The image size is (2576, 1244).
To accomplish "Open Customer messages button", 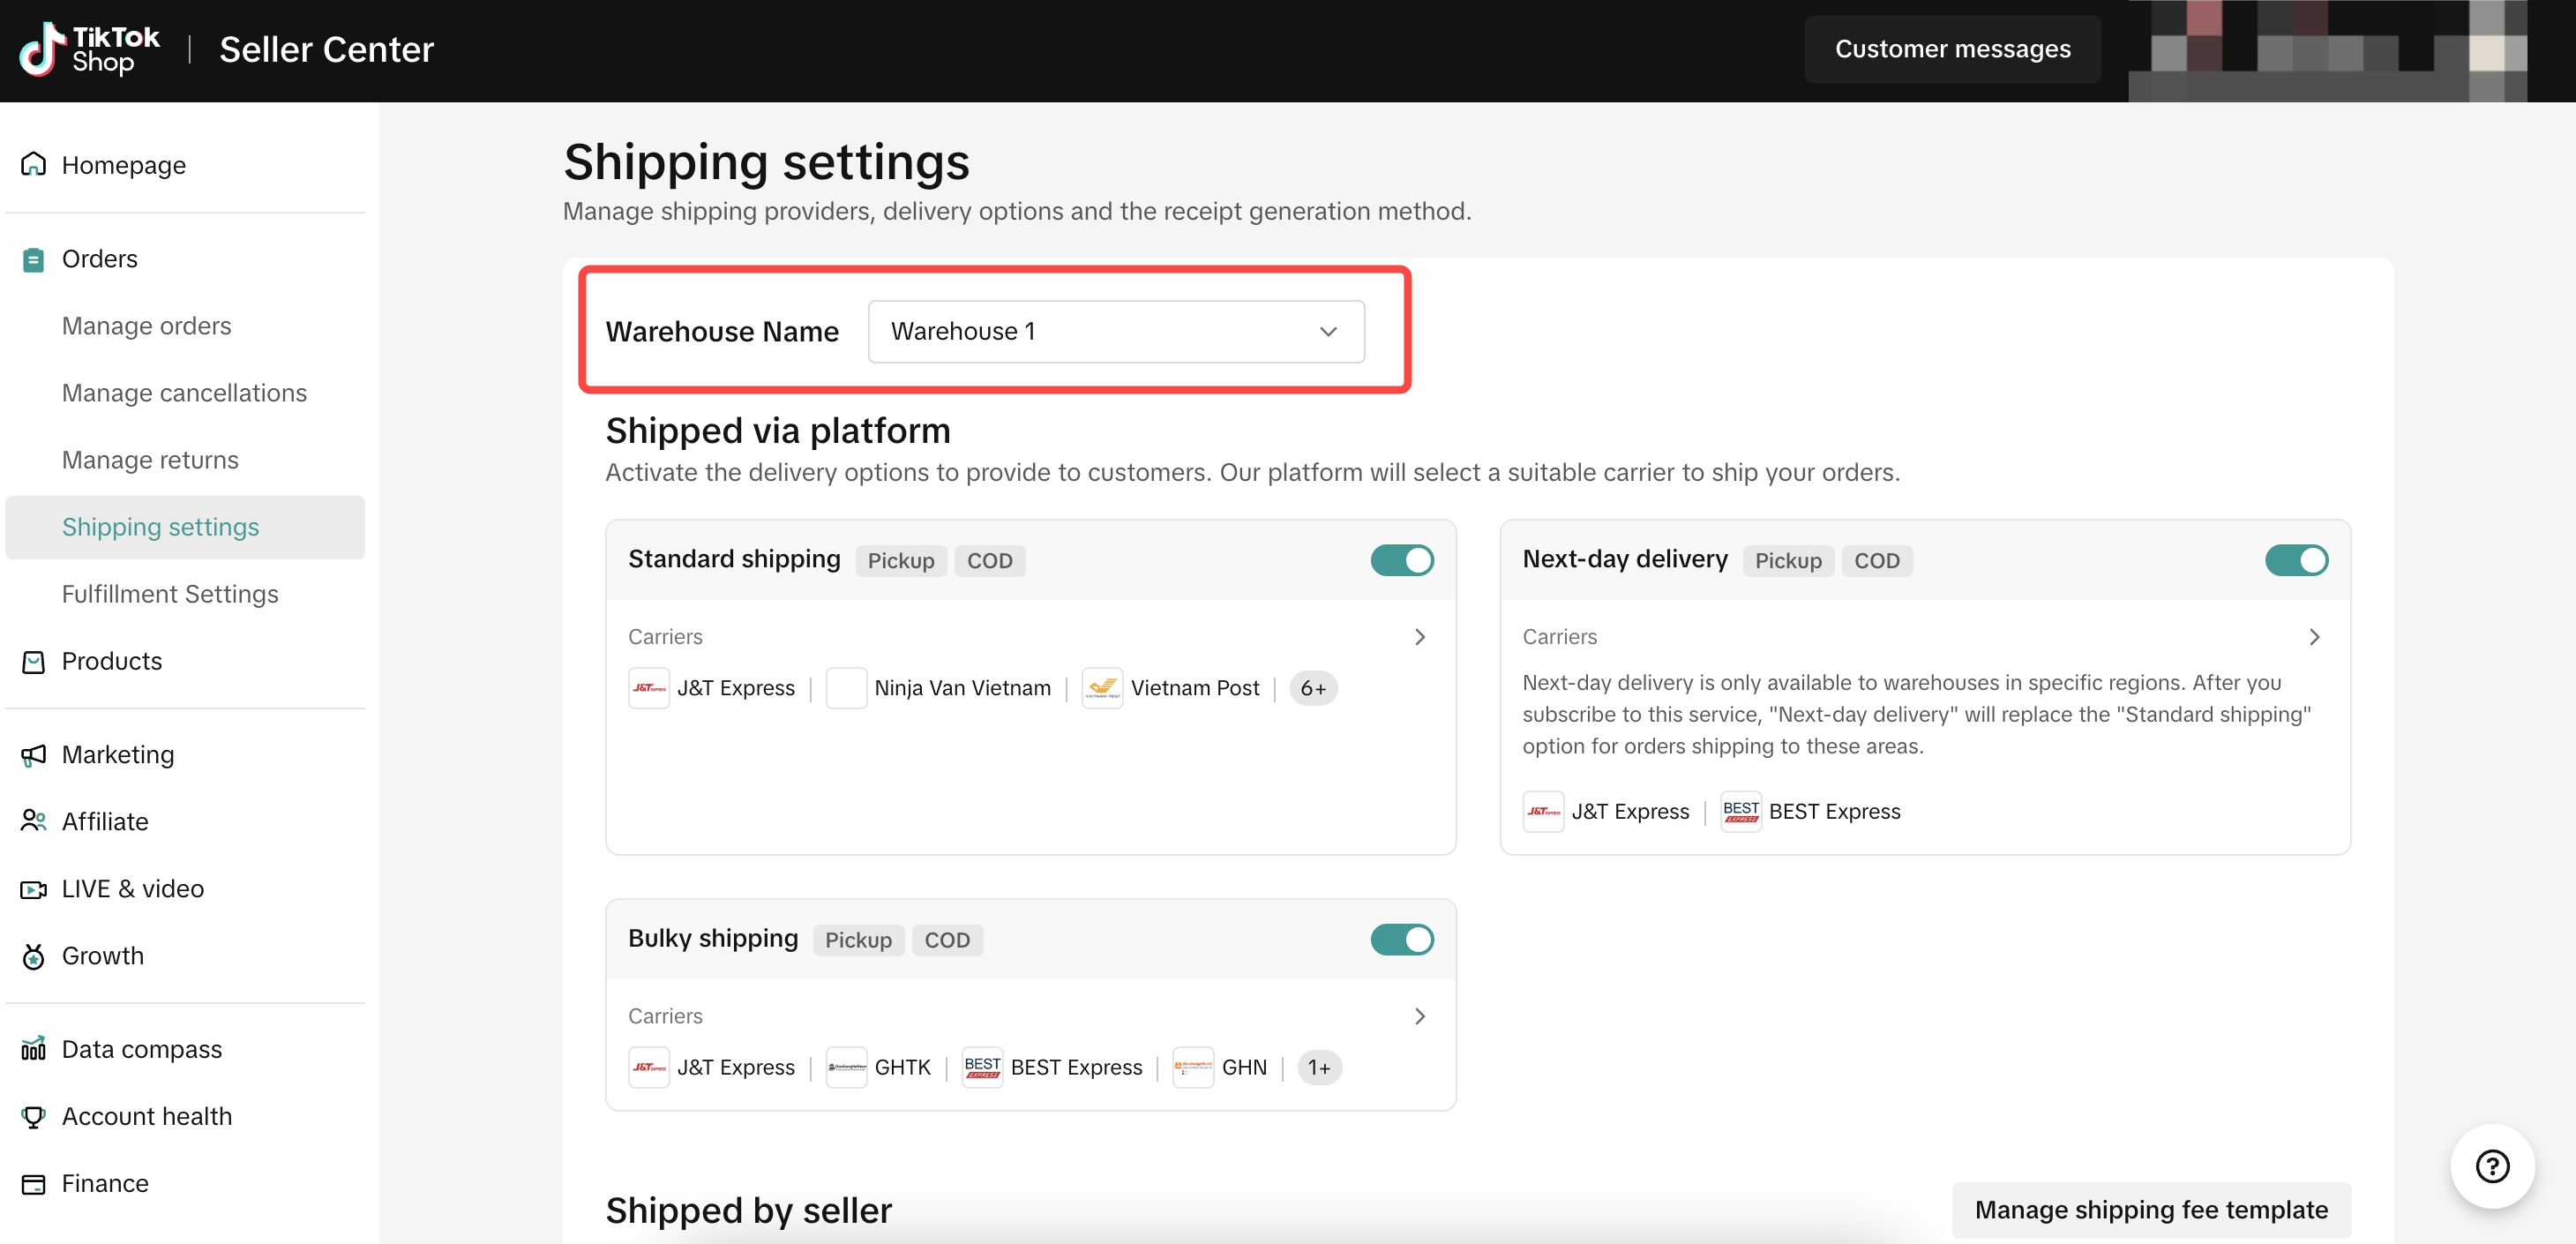I will point(1952,49).
